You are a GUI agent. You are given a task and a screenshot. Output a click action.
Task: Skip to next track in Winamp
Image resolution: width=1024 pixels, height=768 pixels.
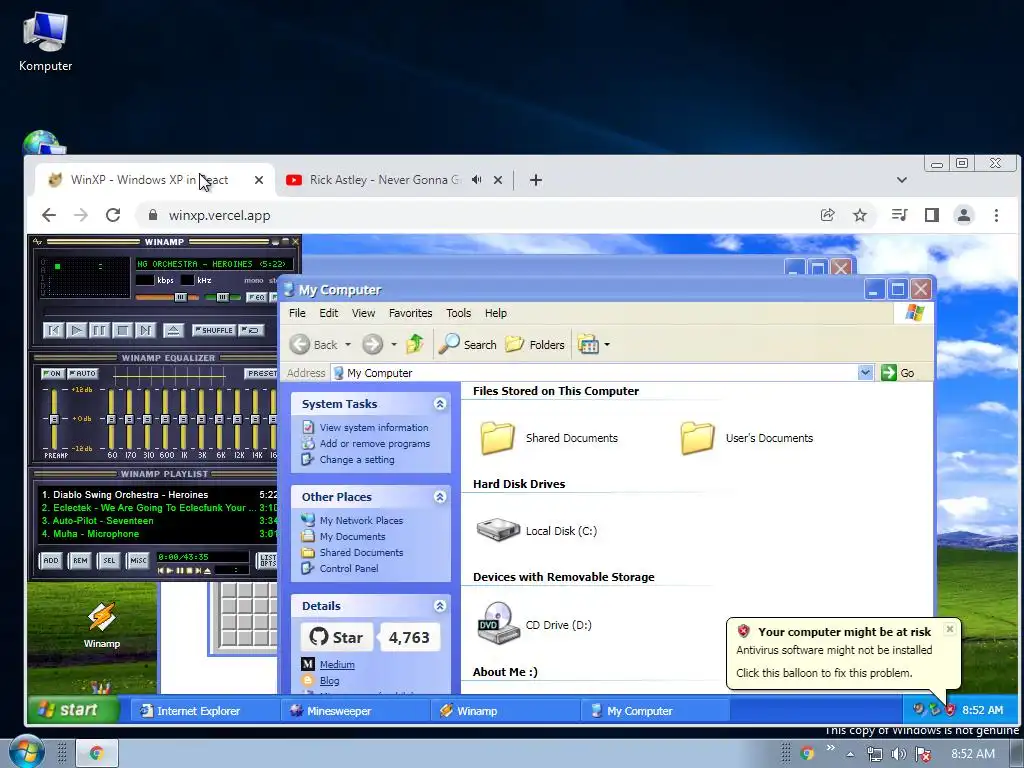145,330
